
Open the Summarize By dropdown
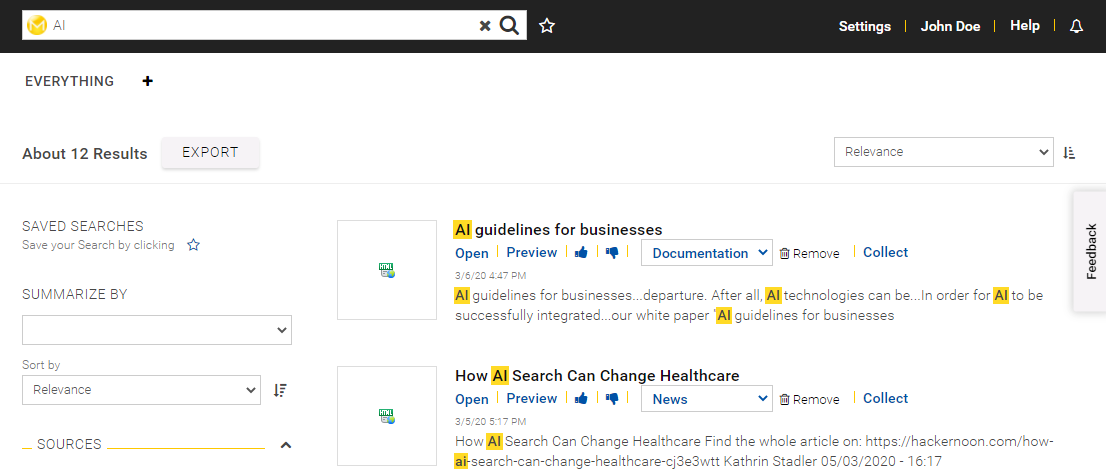(157, 330)
